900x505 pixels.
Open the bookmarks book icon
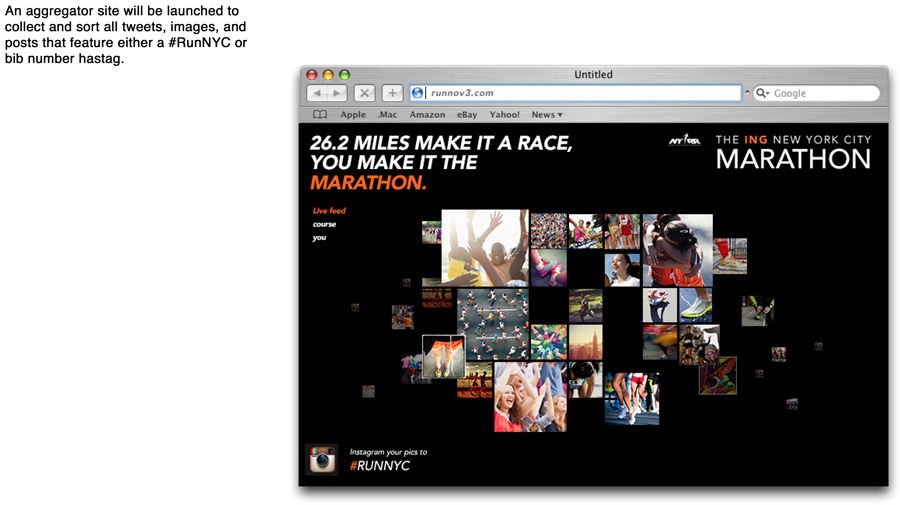coord(320,115)
